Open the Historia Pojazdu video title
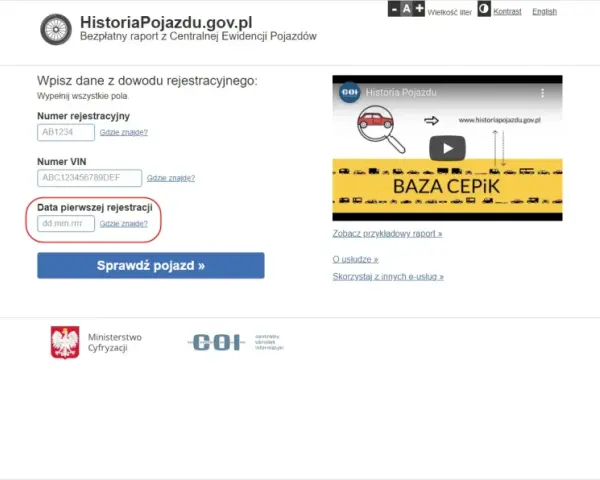This screenshot has height=480, width=600. coord(401,93)
